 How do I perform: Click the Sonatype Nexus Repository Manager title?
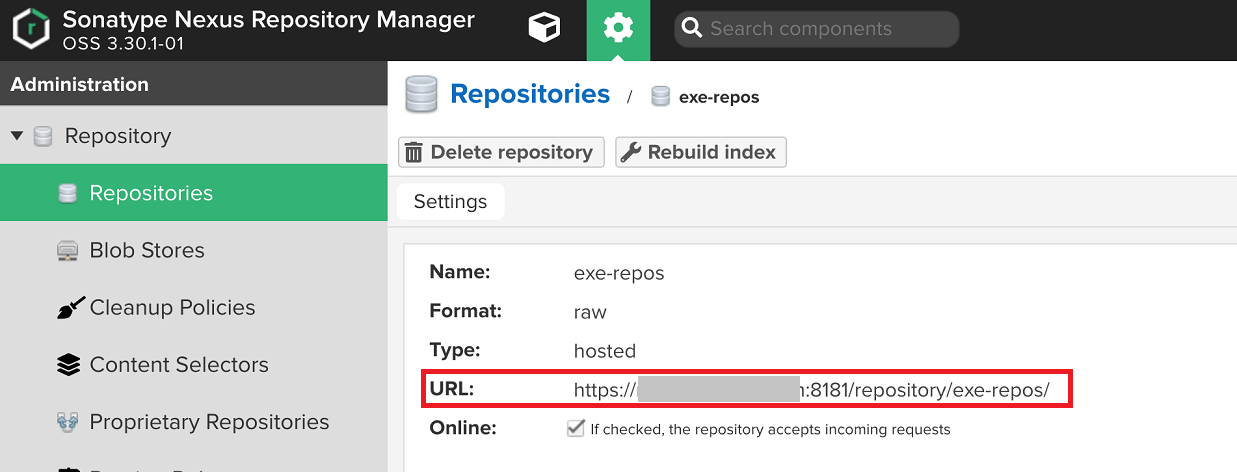268,19
